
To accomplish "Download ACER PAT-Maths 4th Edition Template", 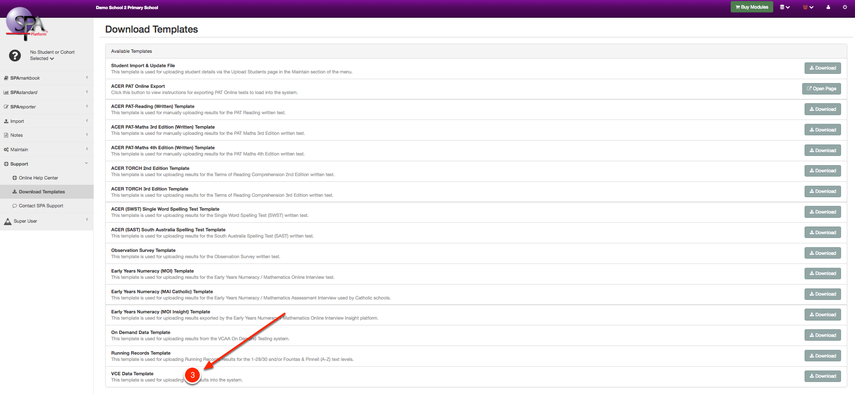I will (823, 150).
